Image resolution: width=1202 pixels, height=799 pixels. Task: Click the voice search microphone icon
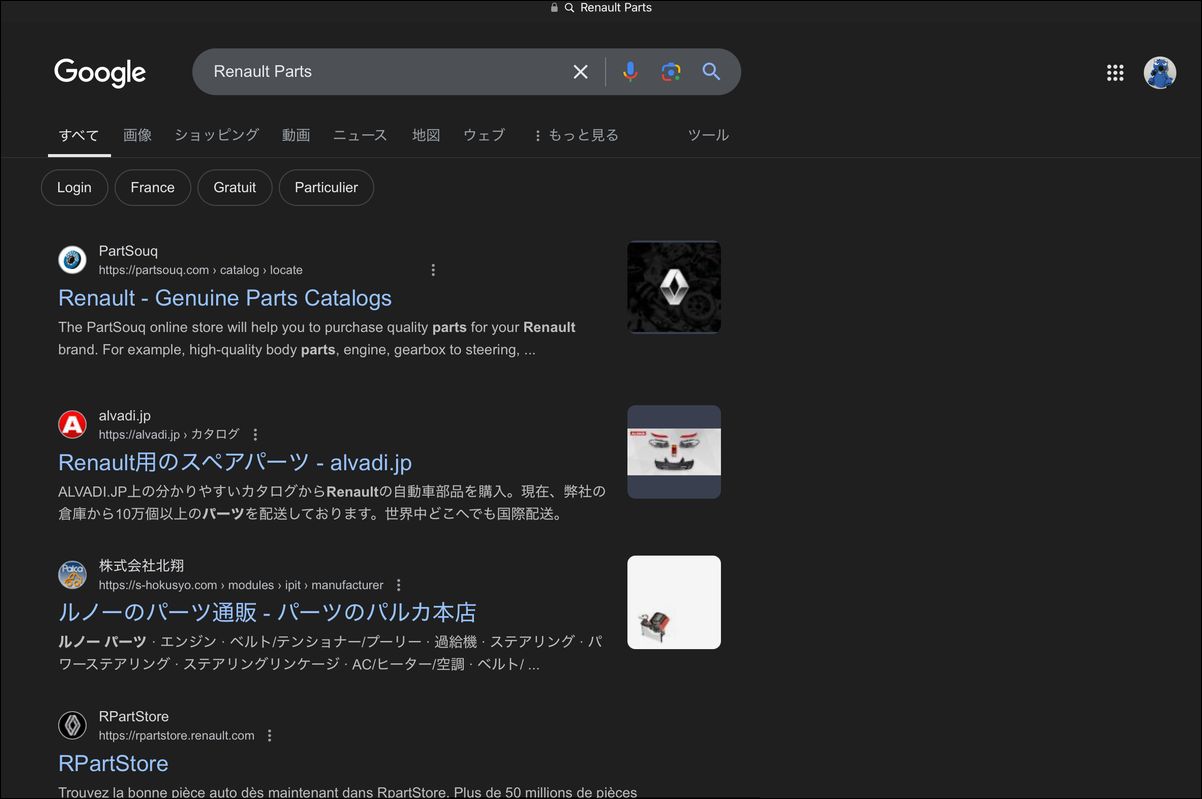click(x=630, y=72)
